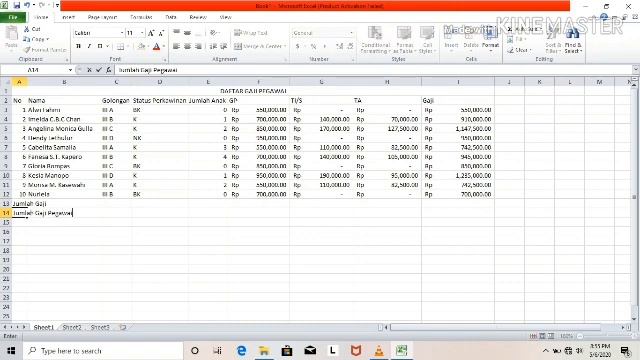This screenshot has height=360, width=640.
Task: Open Insert Function fx dialog
Action: coord(109,70)
